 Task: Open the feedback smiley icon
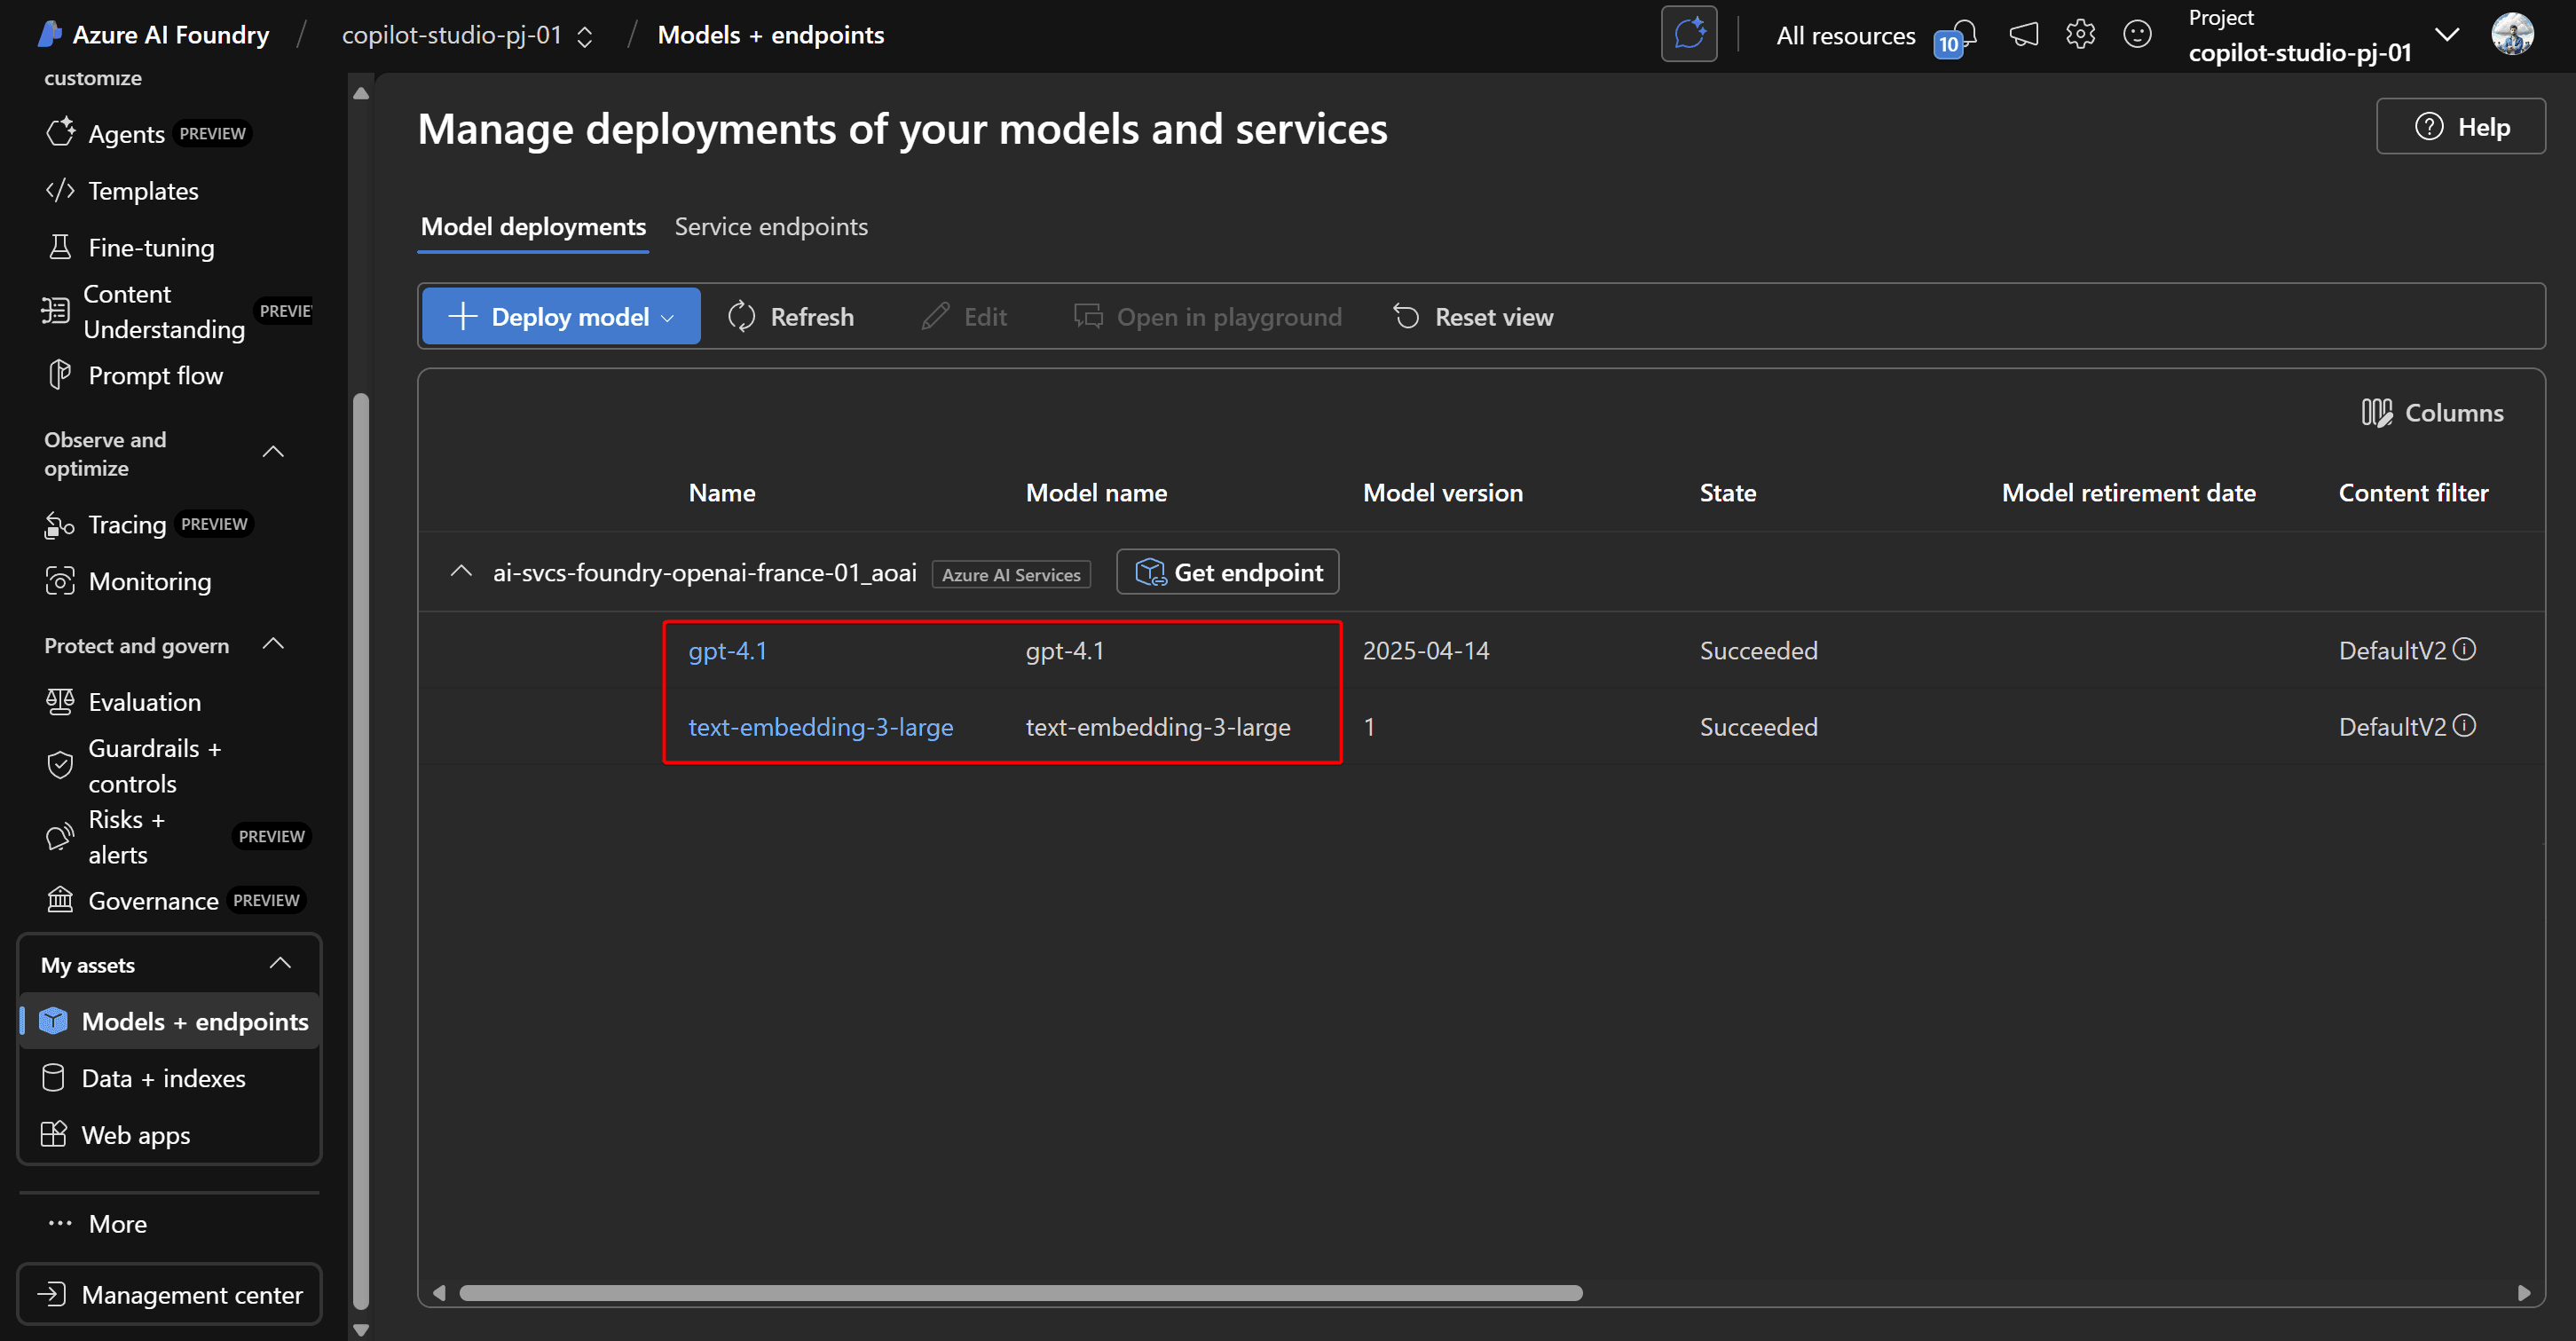[x=2137, y=35]
